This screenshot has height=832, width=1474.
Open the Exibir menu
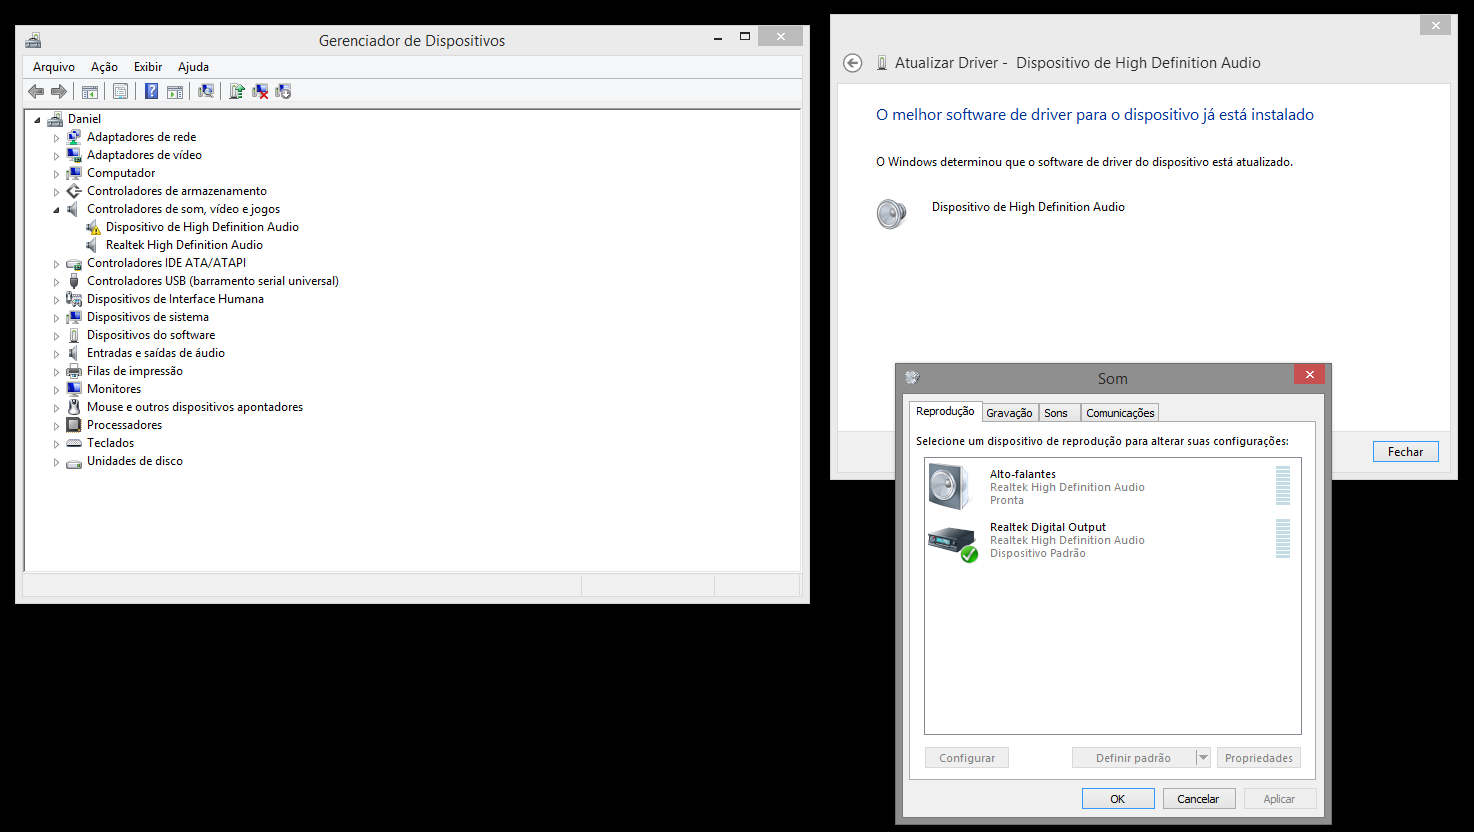148,67
